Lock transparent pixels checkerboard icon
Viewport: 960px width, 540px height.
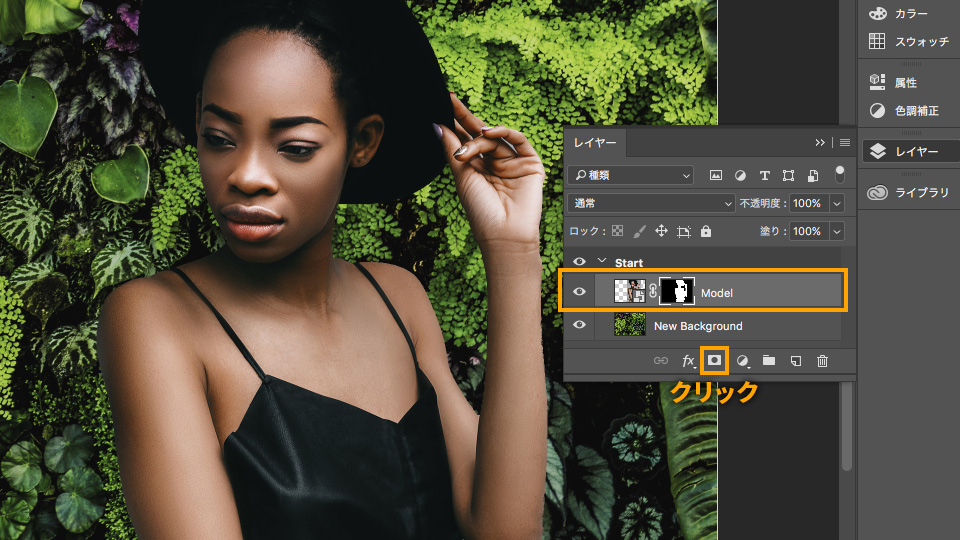pyautogui.click(x=618, y=231)
